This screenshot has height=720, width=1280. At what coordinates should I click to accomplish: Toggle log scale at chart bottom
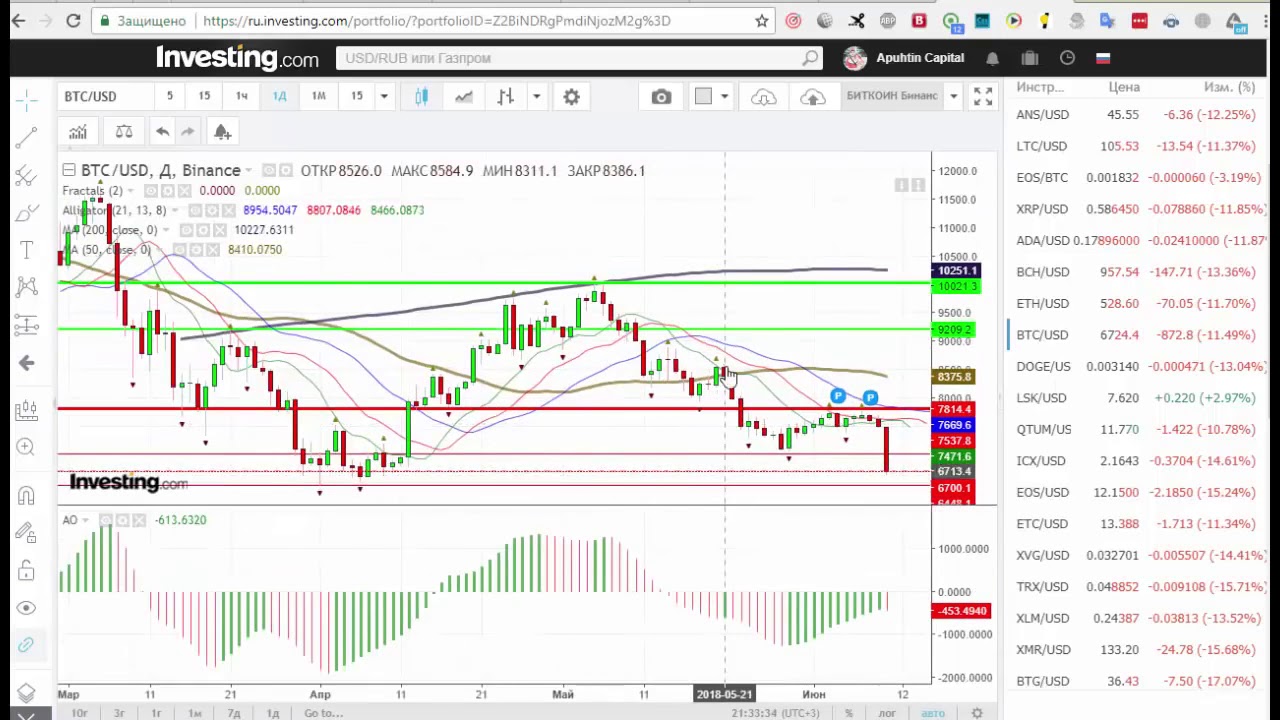coord(887,713)
